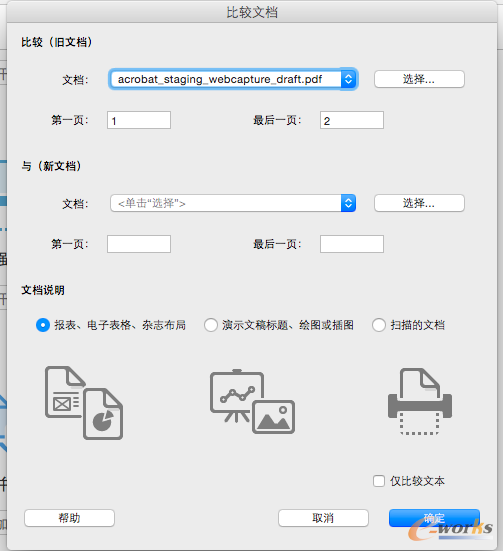This screenshot has height=551, width=503.
Task: Click the presentation and drawings illustration icon
Action: point(252,402)
